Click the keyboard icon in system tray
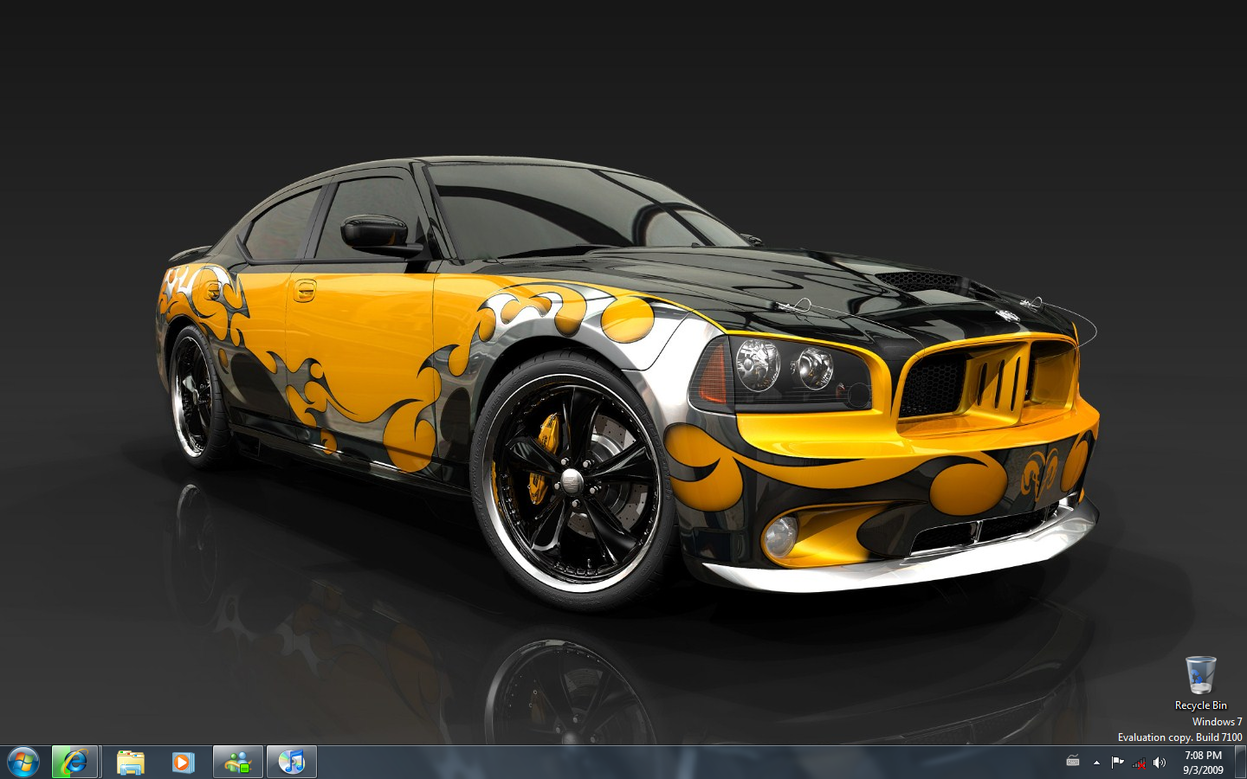The width and height of the screenshot is (1247, 779). [x=1073, y=762]
